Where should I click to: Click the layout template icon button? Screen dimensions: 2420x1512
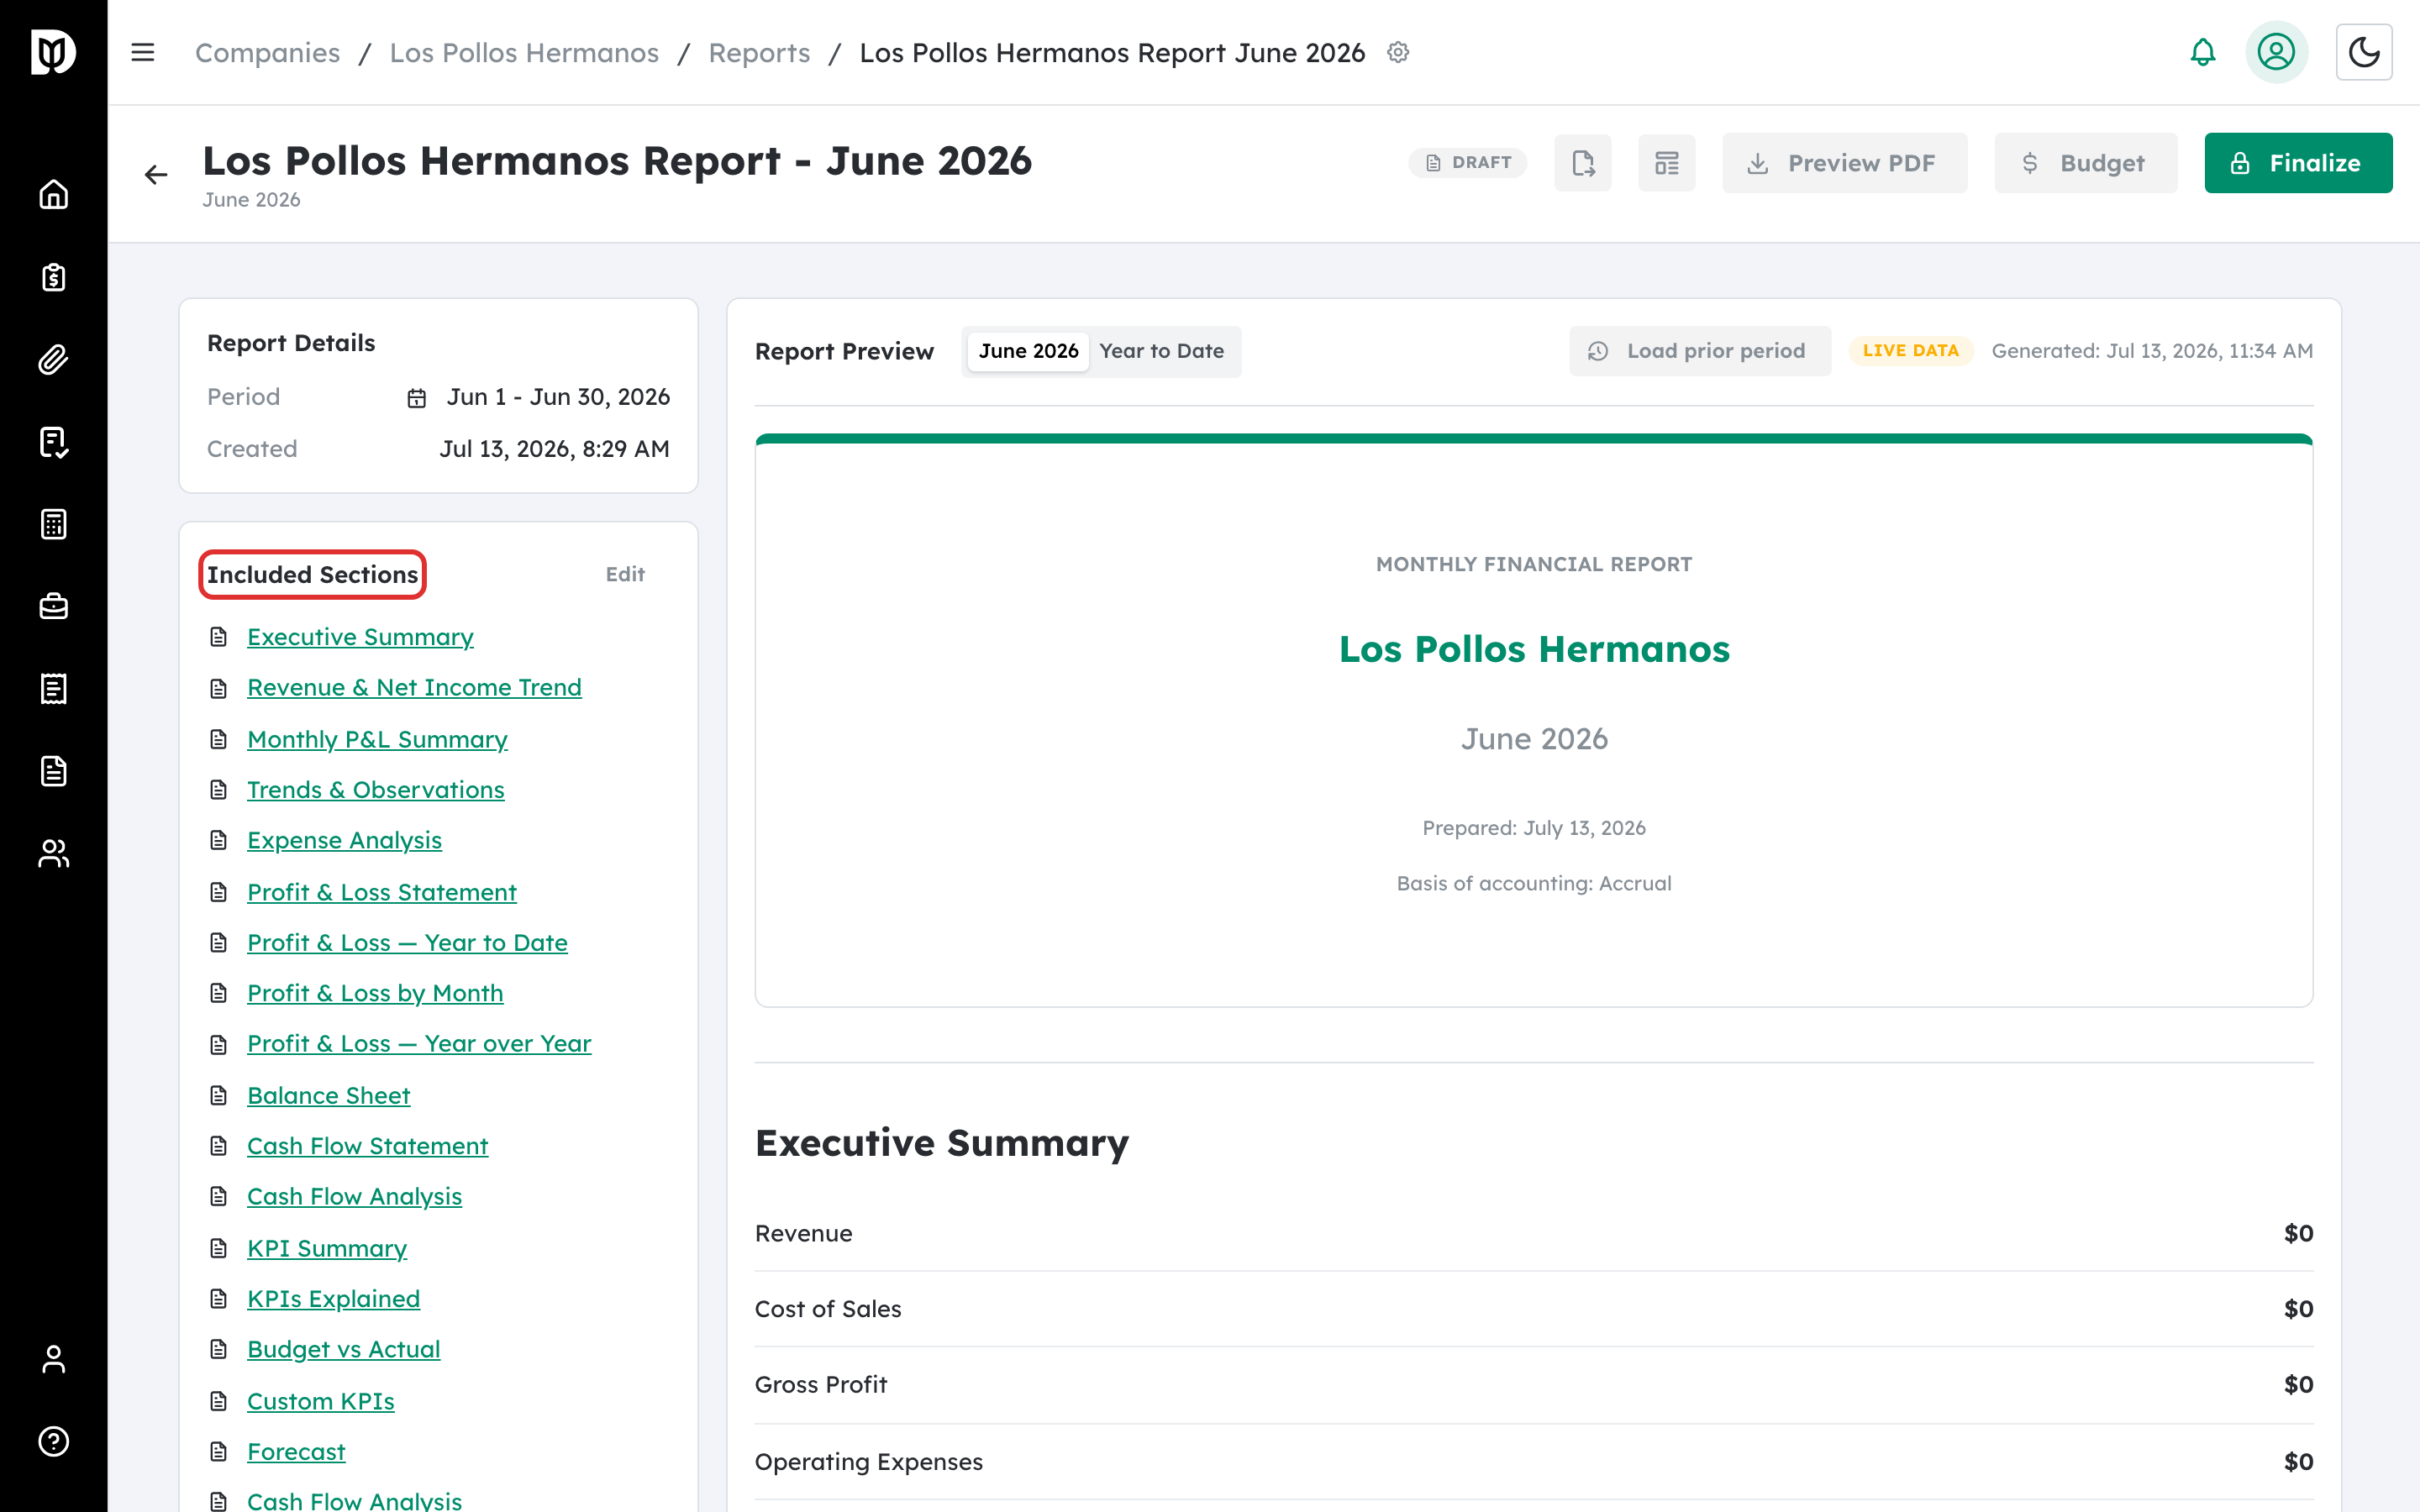tap(1666, 163)
